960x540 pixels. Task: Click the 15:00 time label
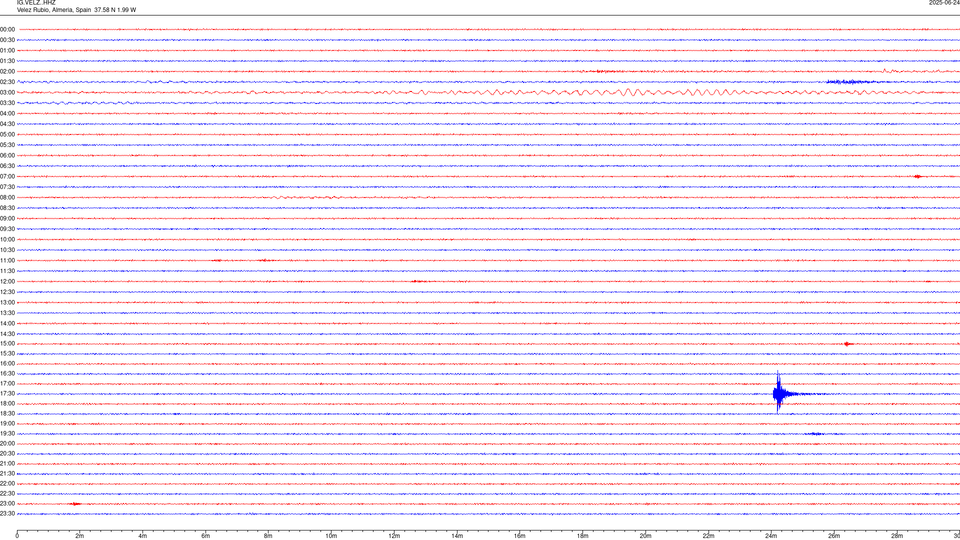[x=7, y=343]
